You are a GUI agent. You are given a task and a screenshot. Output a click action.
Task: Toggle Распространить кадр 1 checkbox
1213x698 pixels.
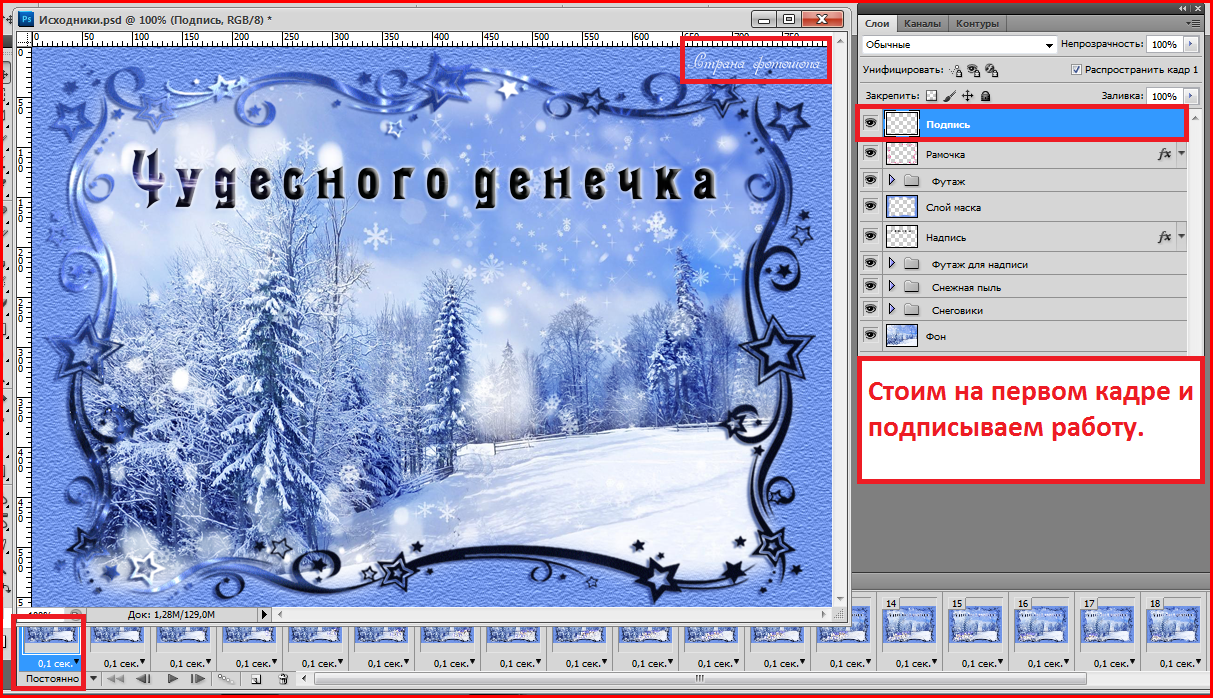(x=1076, y=71)
